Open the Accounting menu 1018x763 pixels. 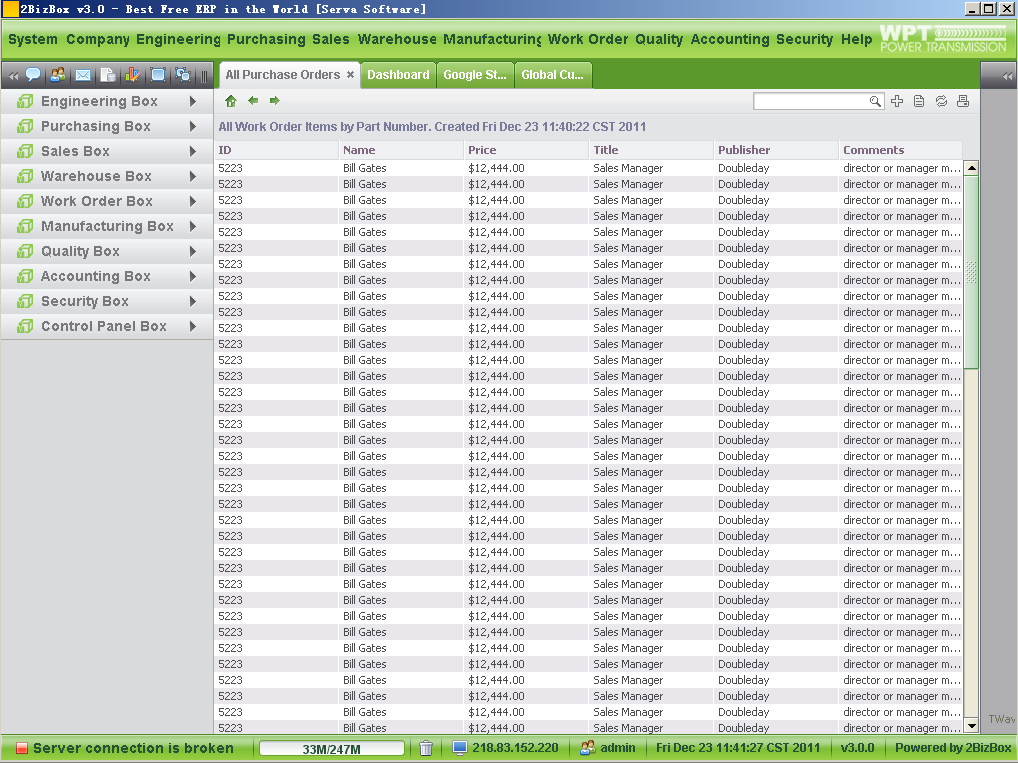[729, 40]
